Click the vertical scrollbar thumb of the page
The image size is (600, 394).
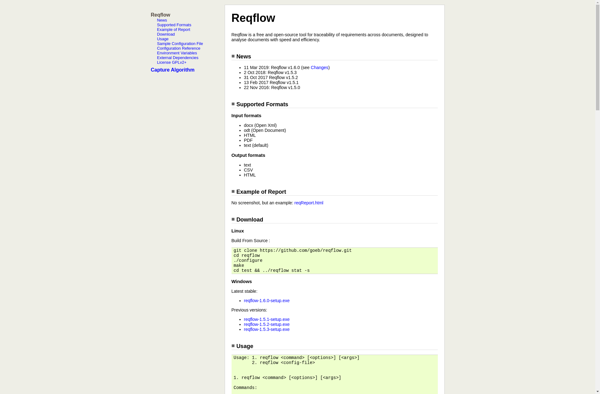pyautogui.click(x=597, y=57)
